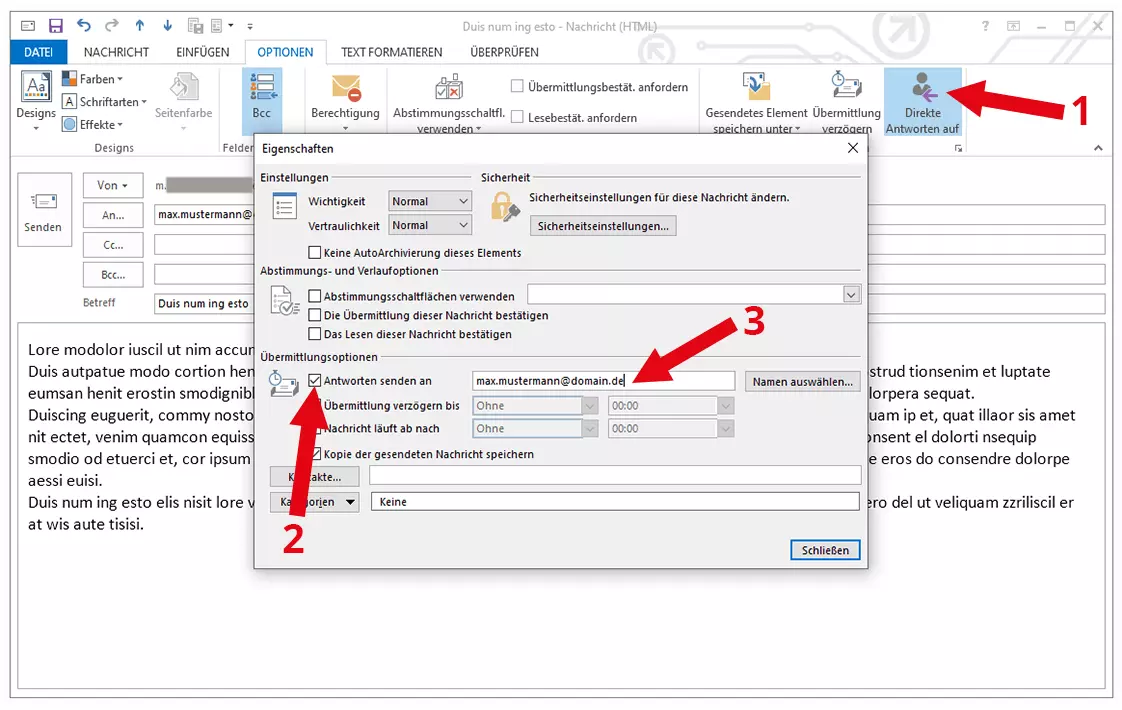1122x710 pixels.
Task: Click the Senden button
Action: (44, 210)
